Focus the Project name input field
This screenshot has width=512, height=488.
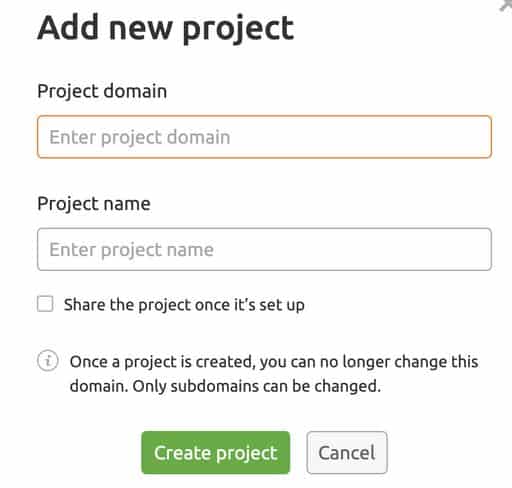point(264,249)
